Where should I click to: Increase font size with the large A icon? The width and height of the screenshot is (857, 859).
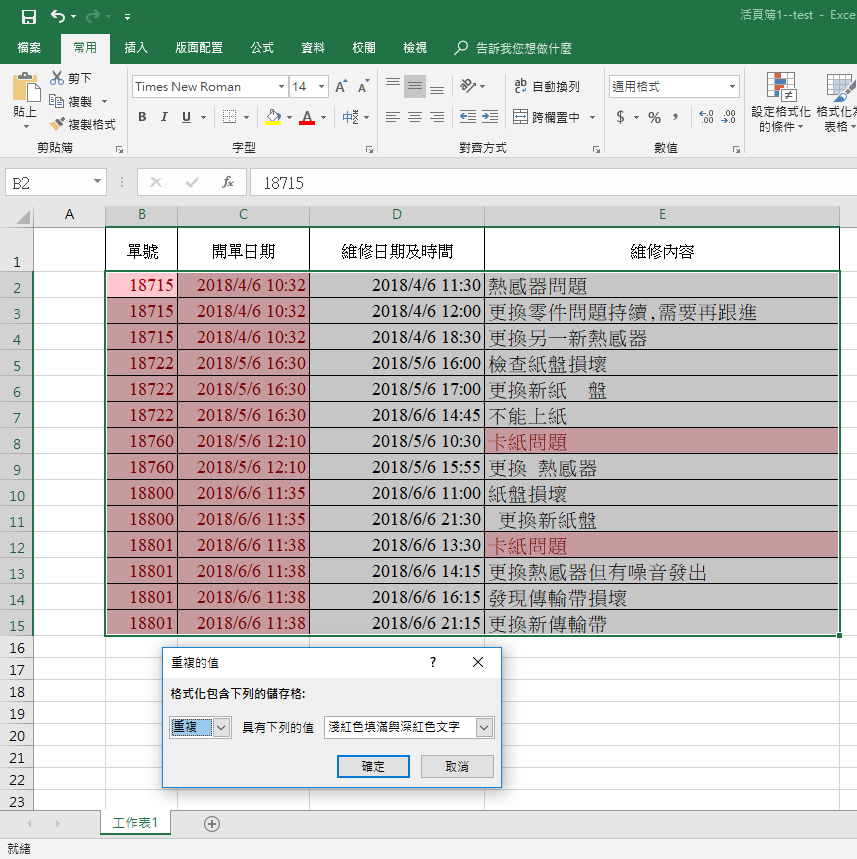341,87
